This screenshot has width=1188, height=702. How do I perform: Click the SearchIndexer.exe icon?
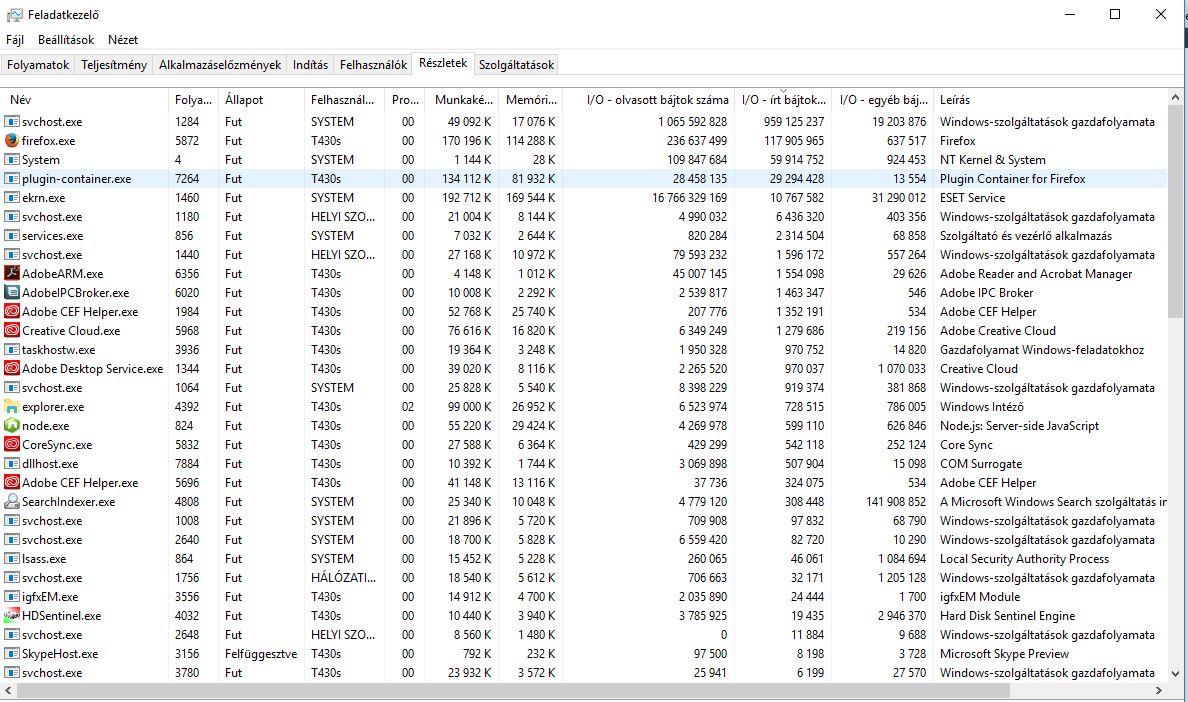(x=11, y=501)
